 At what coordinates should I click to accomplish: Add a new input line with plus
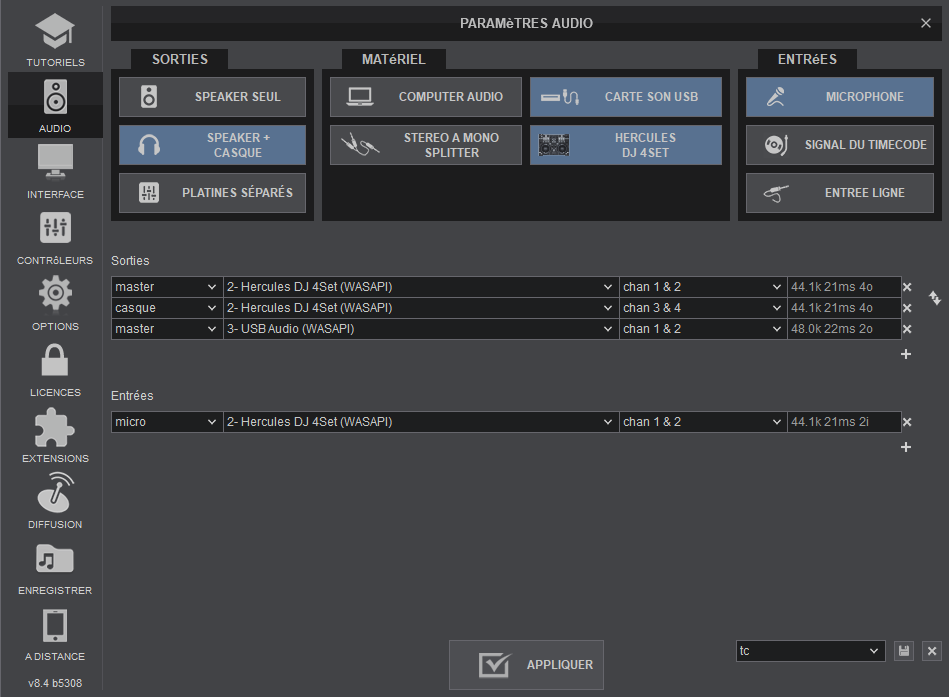(906, 447)
